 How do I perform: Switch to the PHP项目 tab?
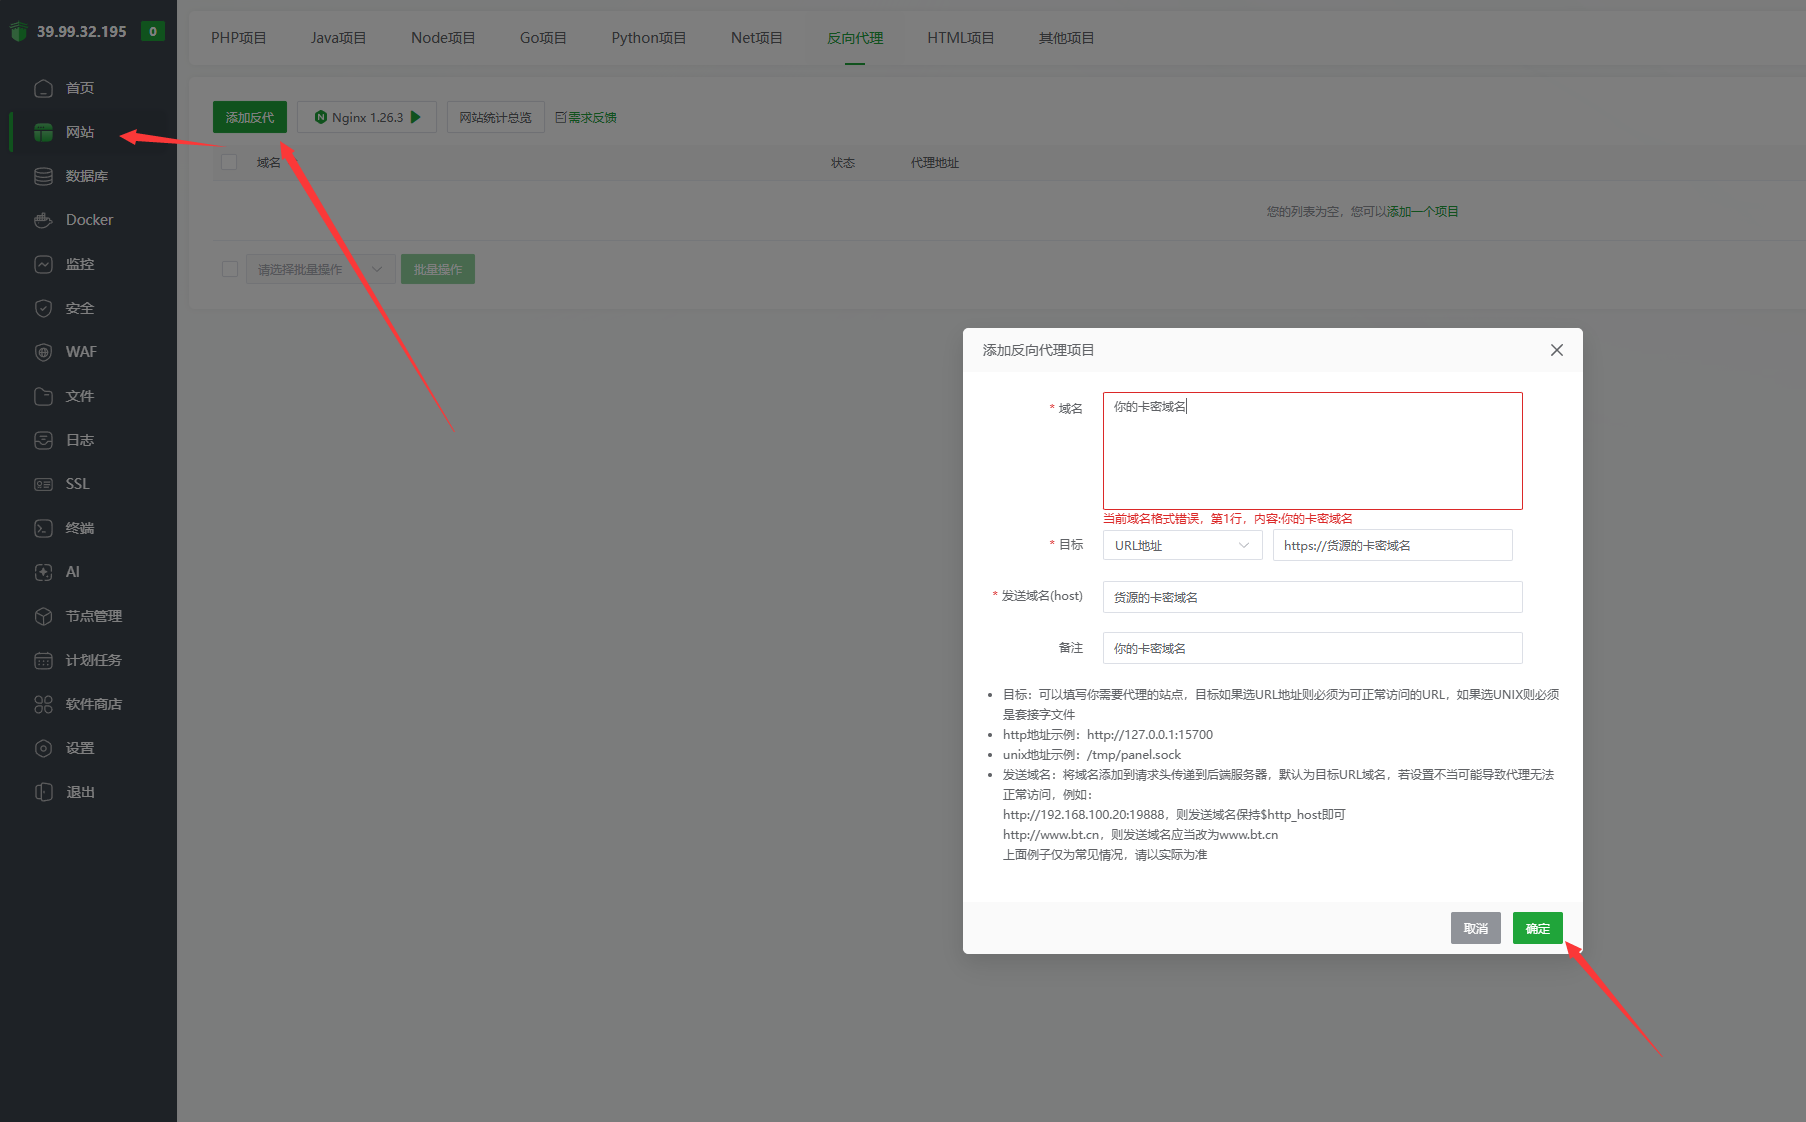[238, 38]
